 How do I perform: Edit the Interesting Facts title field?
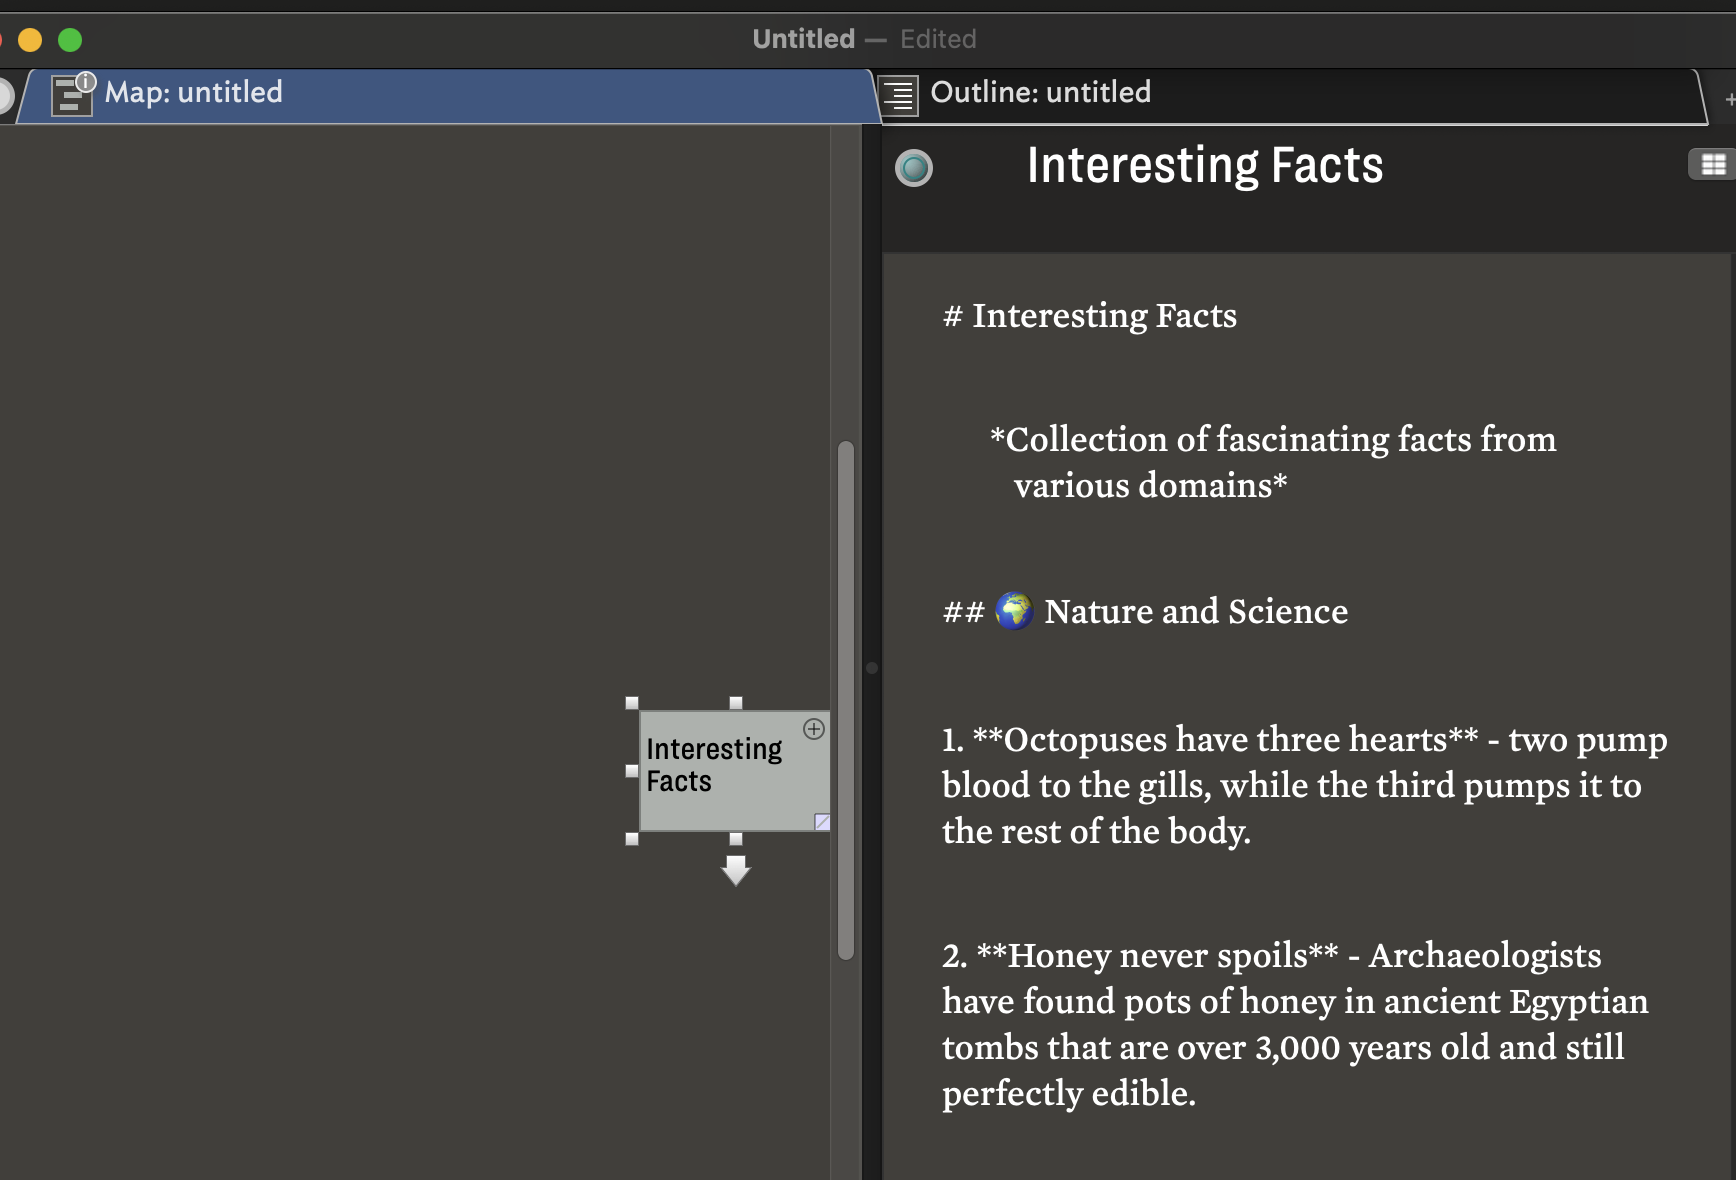coord(1205,165)
